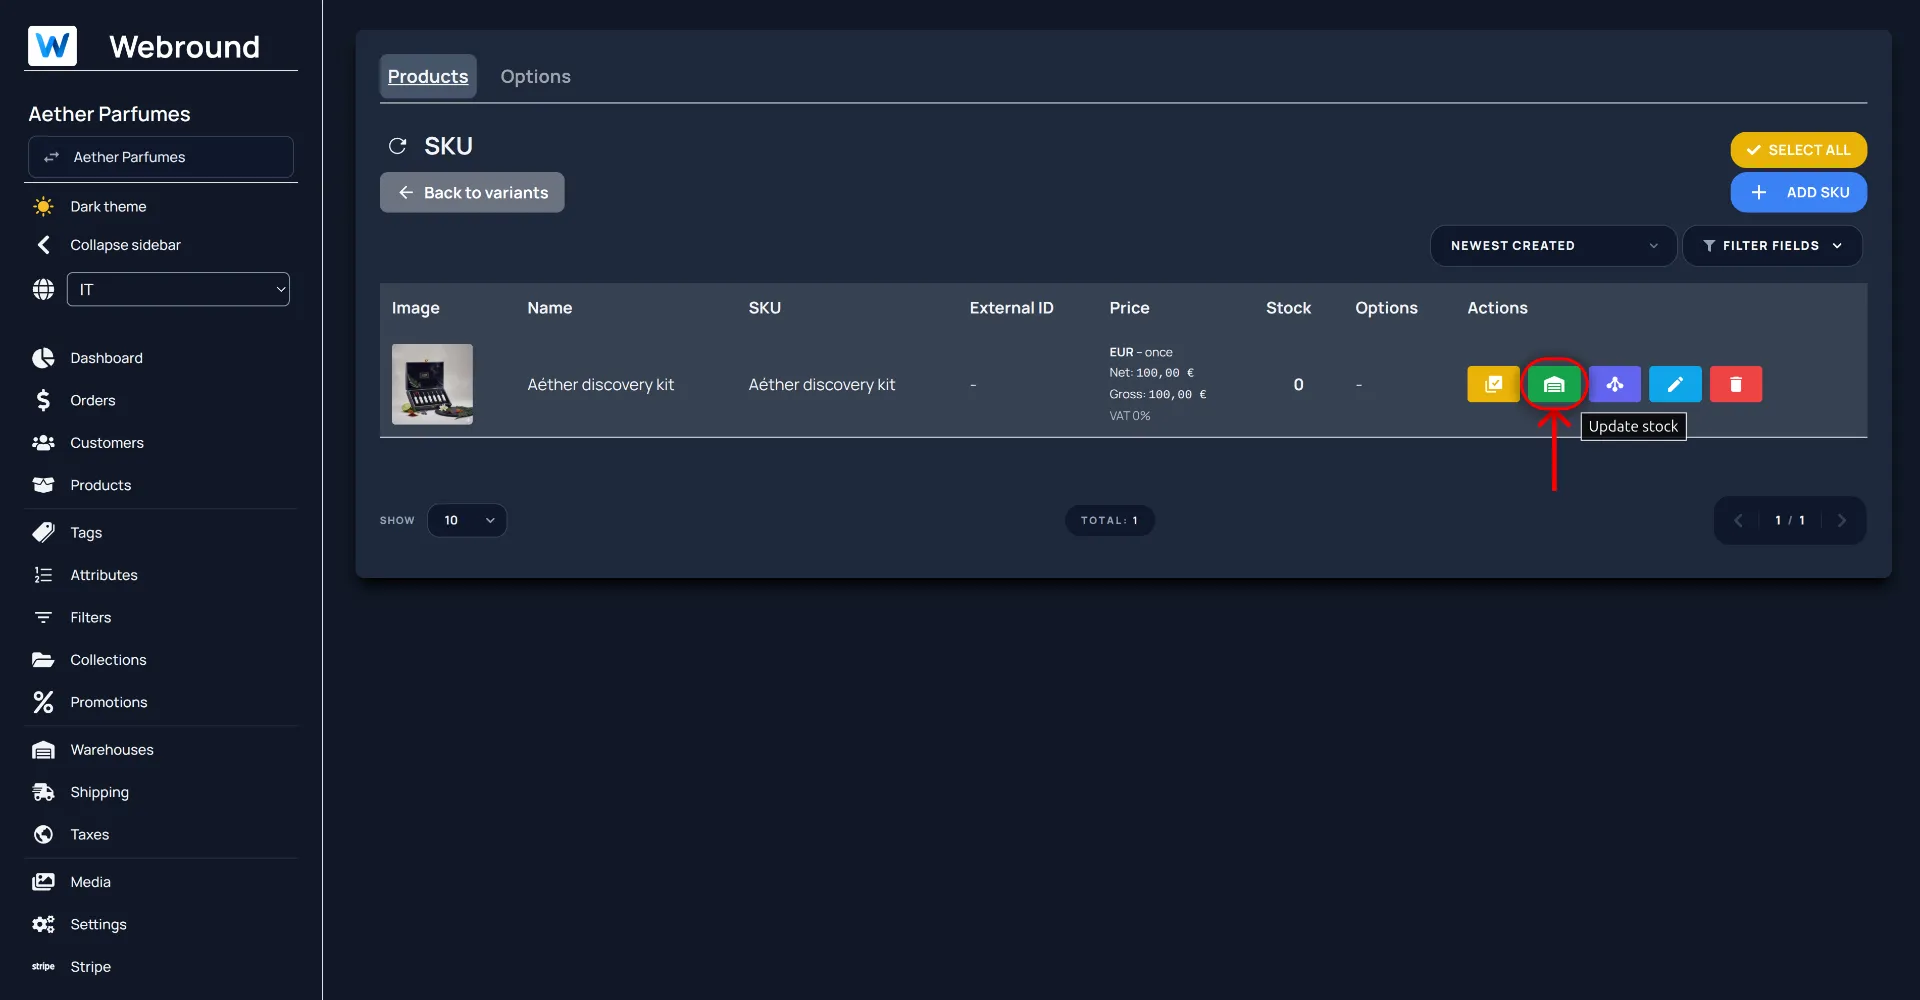The image size is (1920, 1000).
Task: Click the blue pencil edit icon
Action: (1675, 384)
